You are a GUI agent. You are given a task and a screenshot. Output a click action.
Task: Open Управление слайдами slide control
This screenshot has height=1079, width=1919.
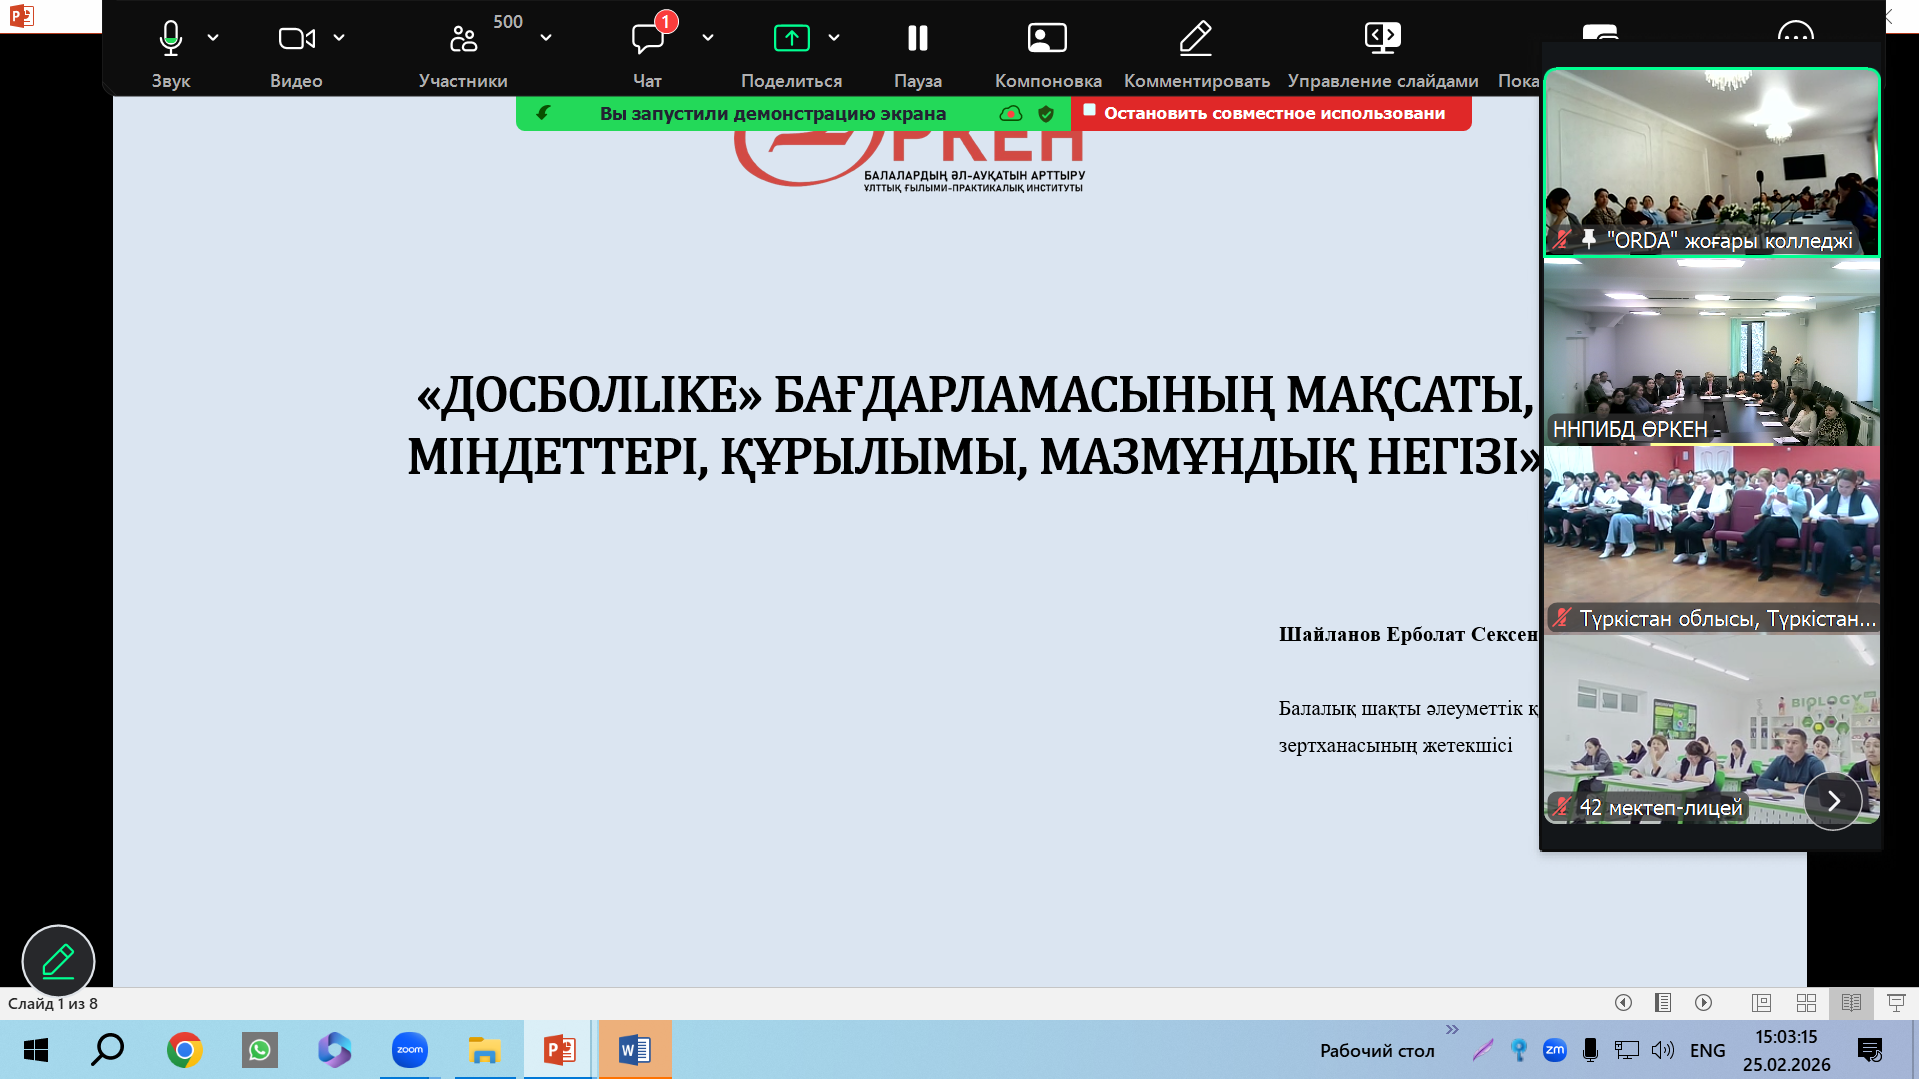[x=1382, y=38]
